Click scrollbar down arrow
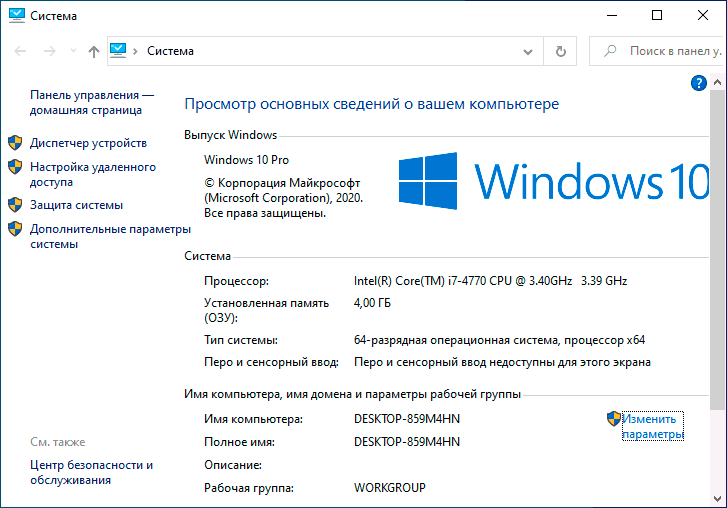This screenshot has height=508, width=727. point(717,499)
